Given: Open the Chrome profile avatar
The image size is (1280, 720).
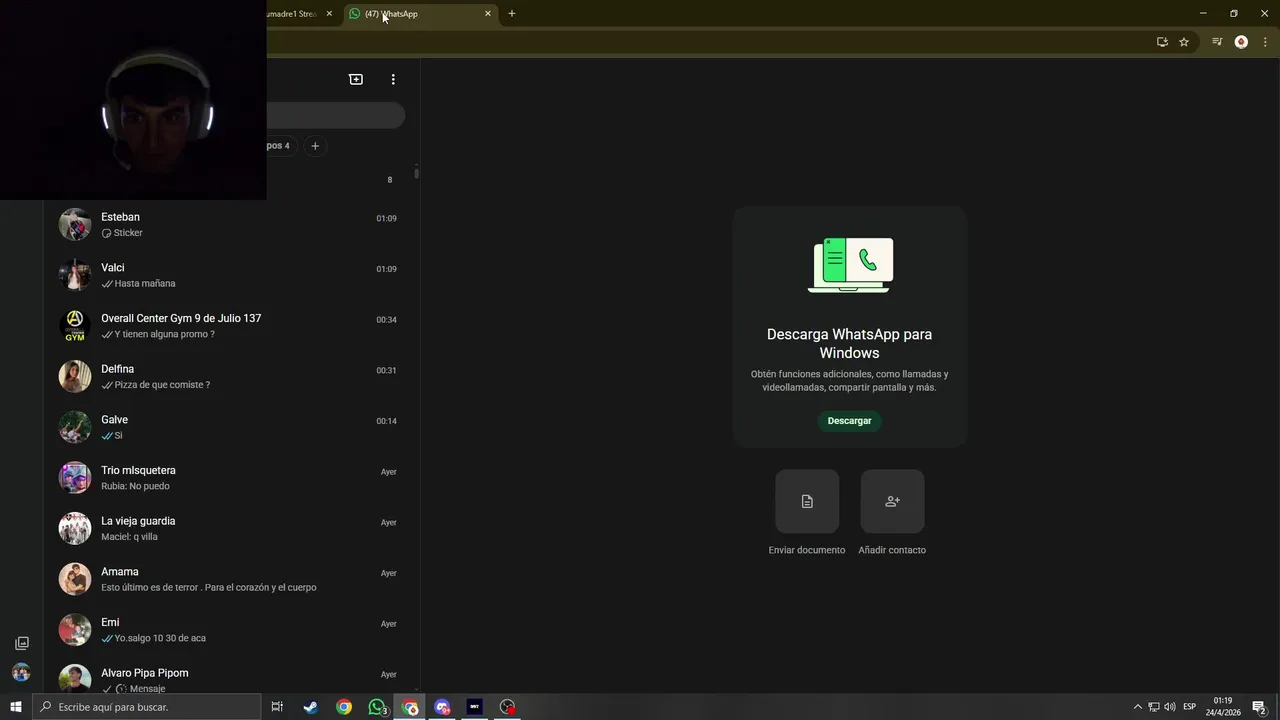Looking at the screenshot, I should (x=1241, y=42).
